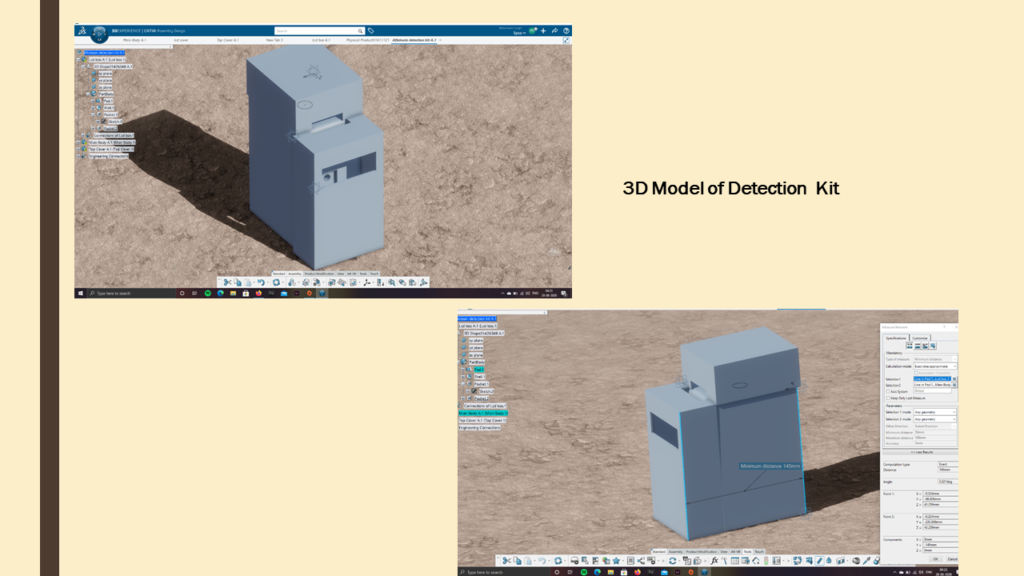Open the green user avatar in the top window header
Image resolution: width=1024 pixels, height=576 pixels.
(532, 31)
